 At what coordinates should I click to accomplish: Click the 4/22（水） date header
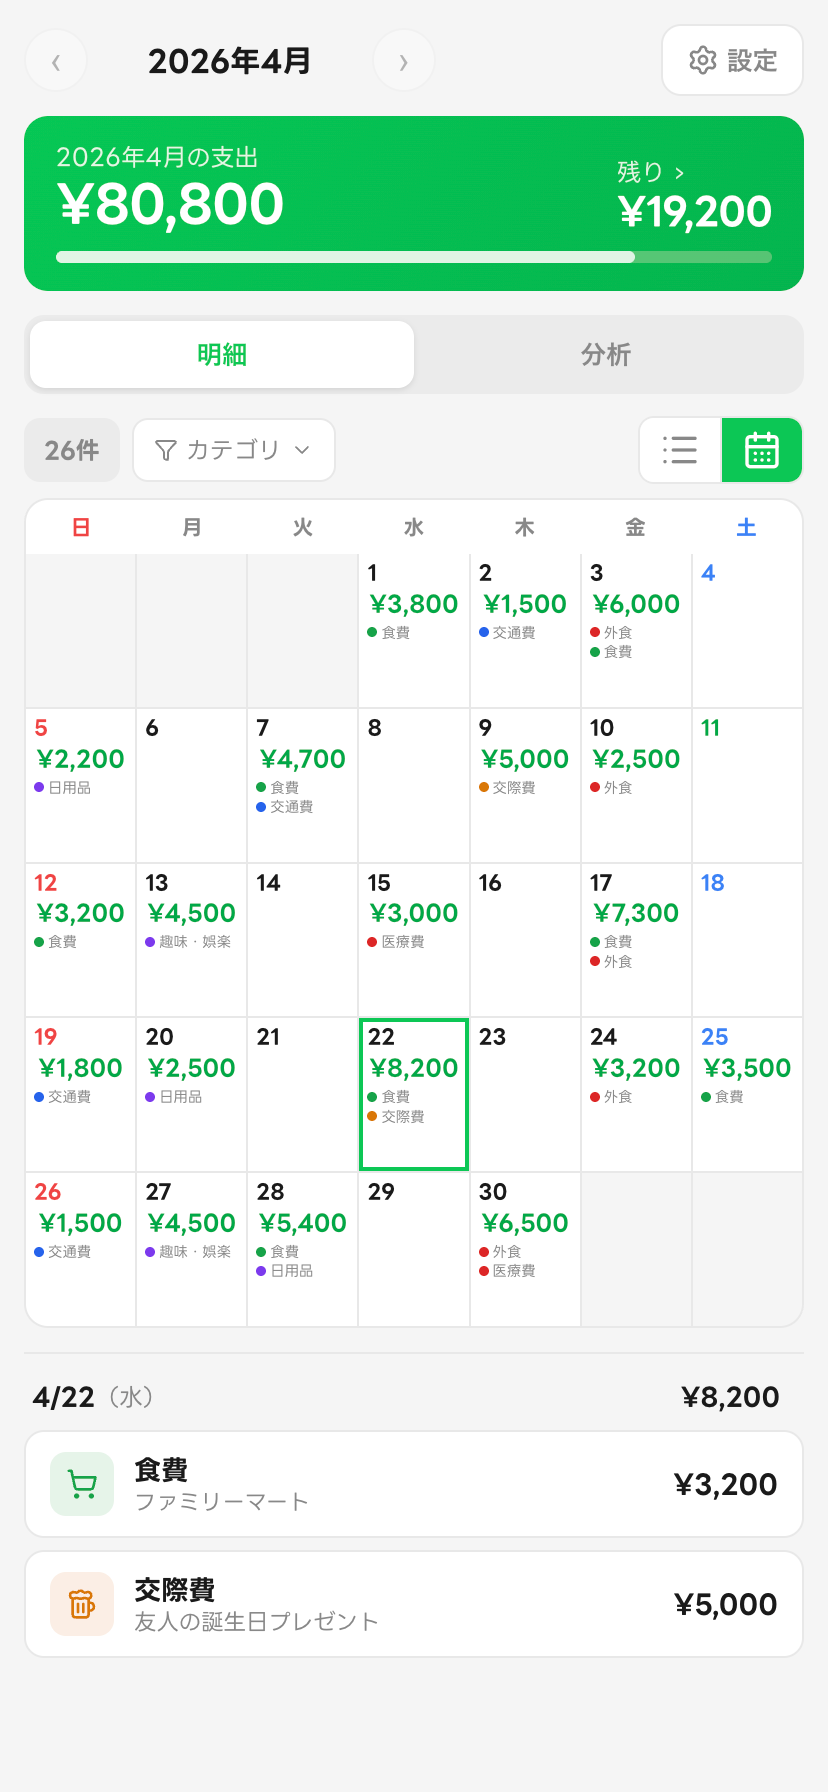(93, 1397)
